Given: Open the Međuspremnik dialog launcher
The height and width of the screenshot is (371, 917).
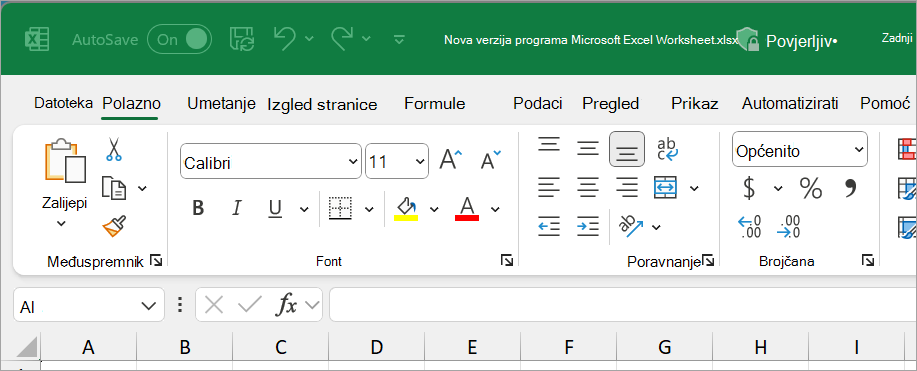Looking at the screenshot, I should tap(156, 260).
